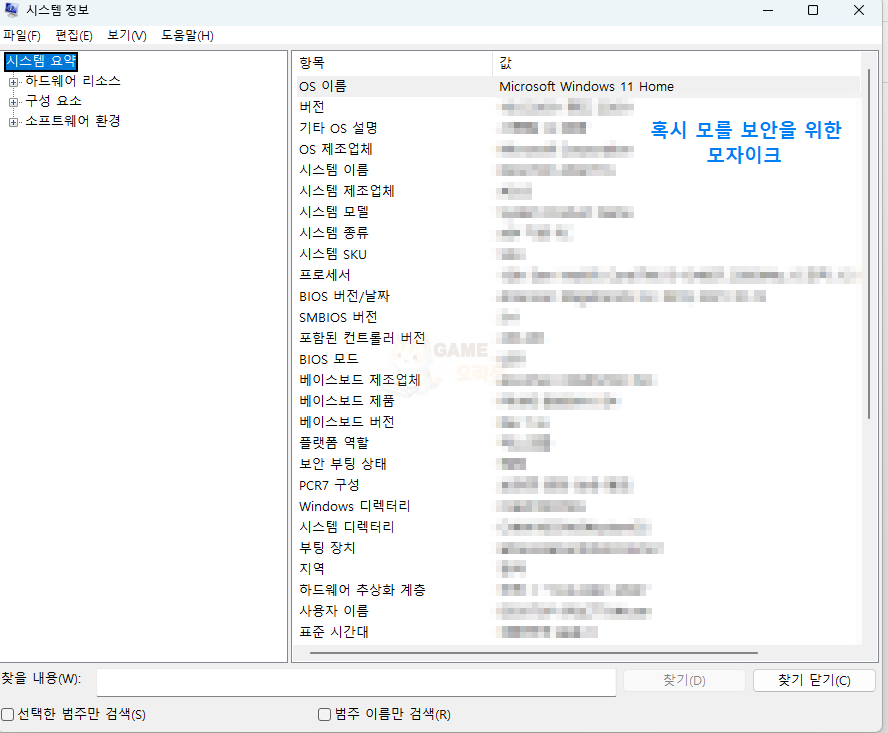Select the 부팅 장치 row
The width and height of the screenshot is (888, 733).
click(578, 548)
